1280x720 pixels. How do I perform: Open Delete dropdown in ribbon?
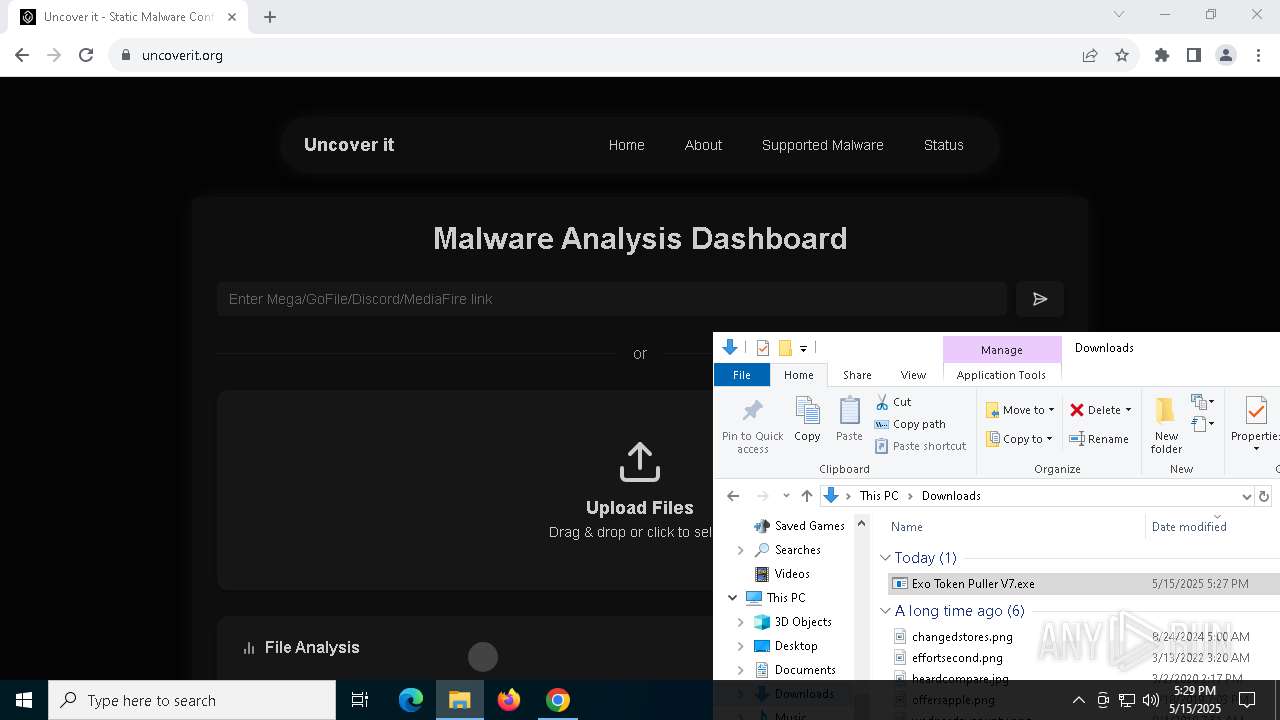(1128, 410)
